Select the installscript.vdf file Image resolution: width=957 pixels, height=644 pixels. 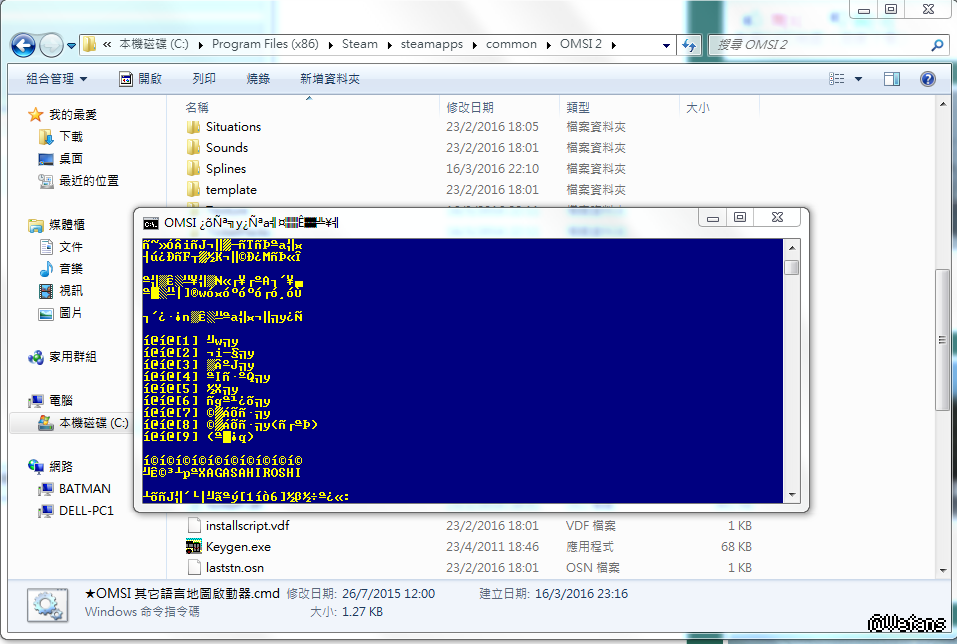point(247,526)
